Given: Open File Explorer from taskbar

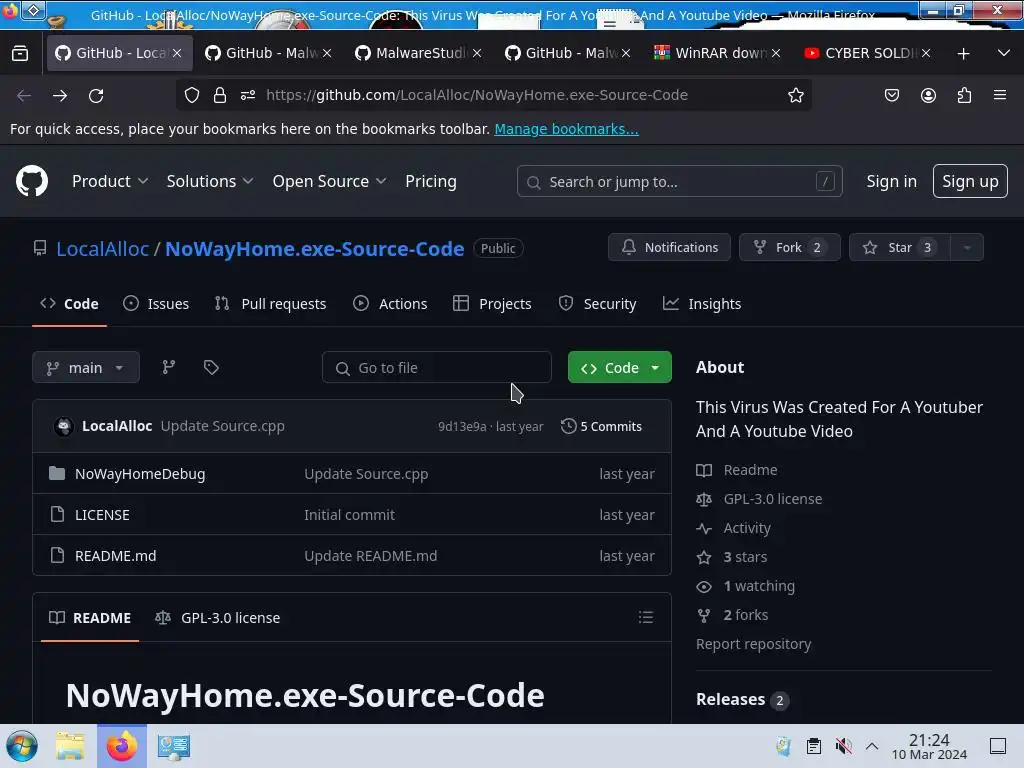Looking at the screenshot, I should click(x=70, y=746).
